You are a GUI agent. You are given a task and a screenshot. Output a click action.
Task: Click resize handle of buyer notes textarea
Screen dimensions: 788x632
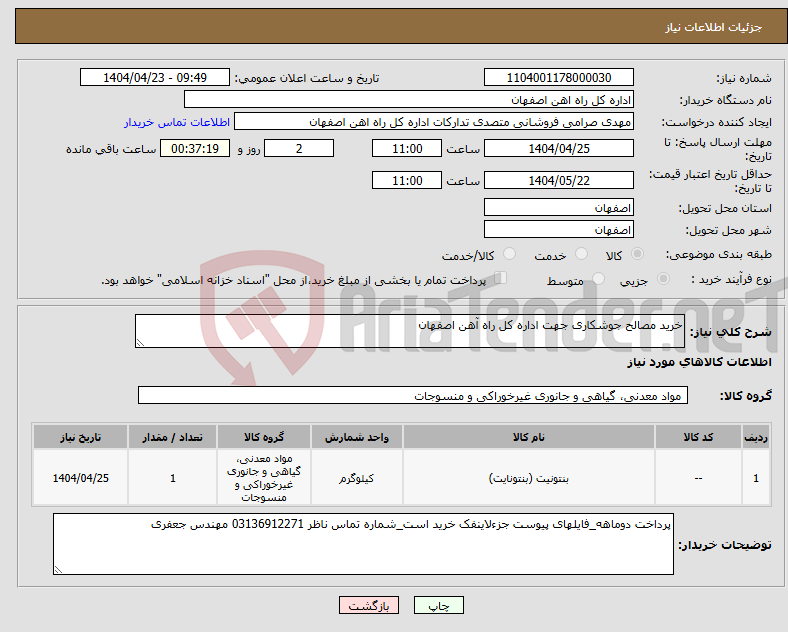58,570
